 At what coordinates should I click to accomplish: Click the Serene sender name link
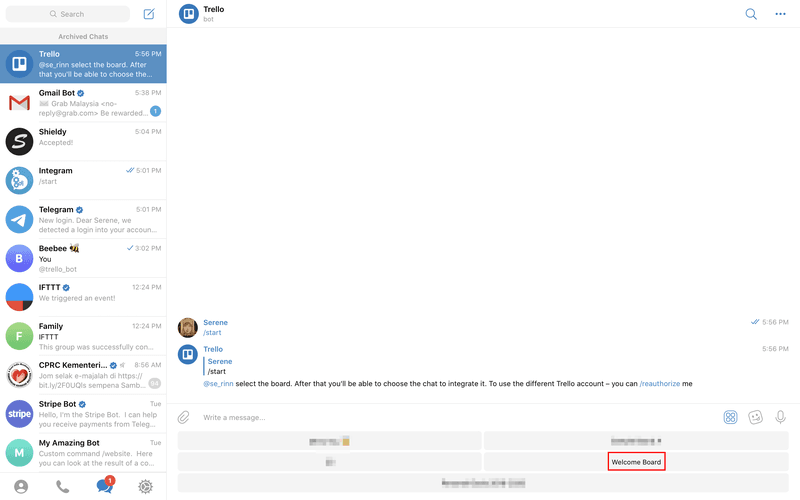215,322
